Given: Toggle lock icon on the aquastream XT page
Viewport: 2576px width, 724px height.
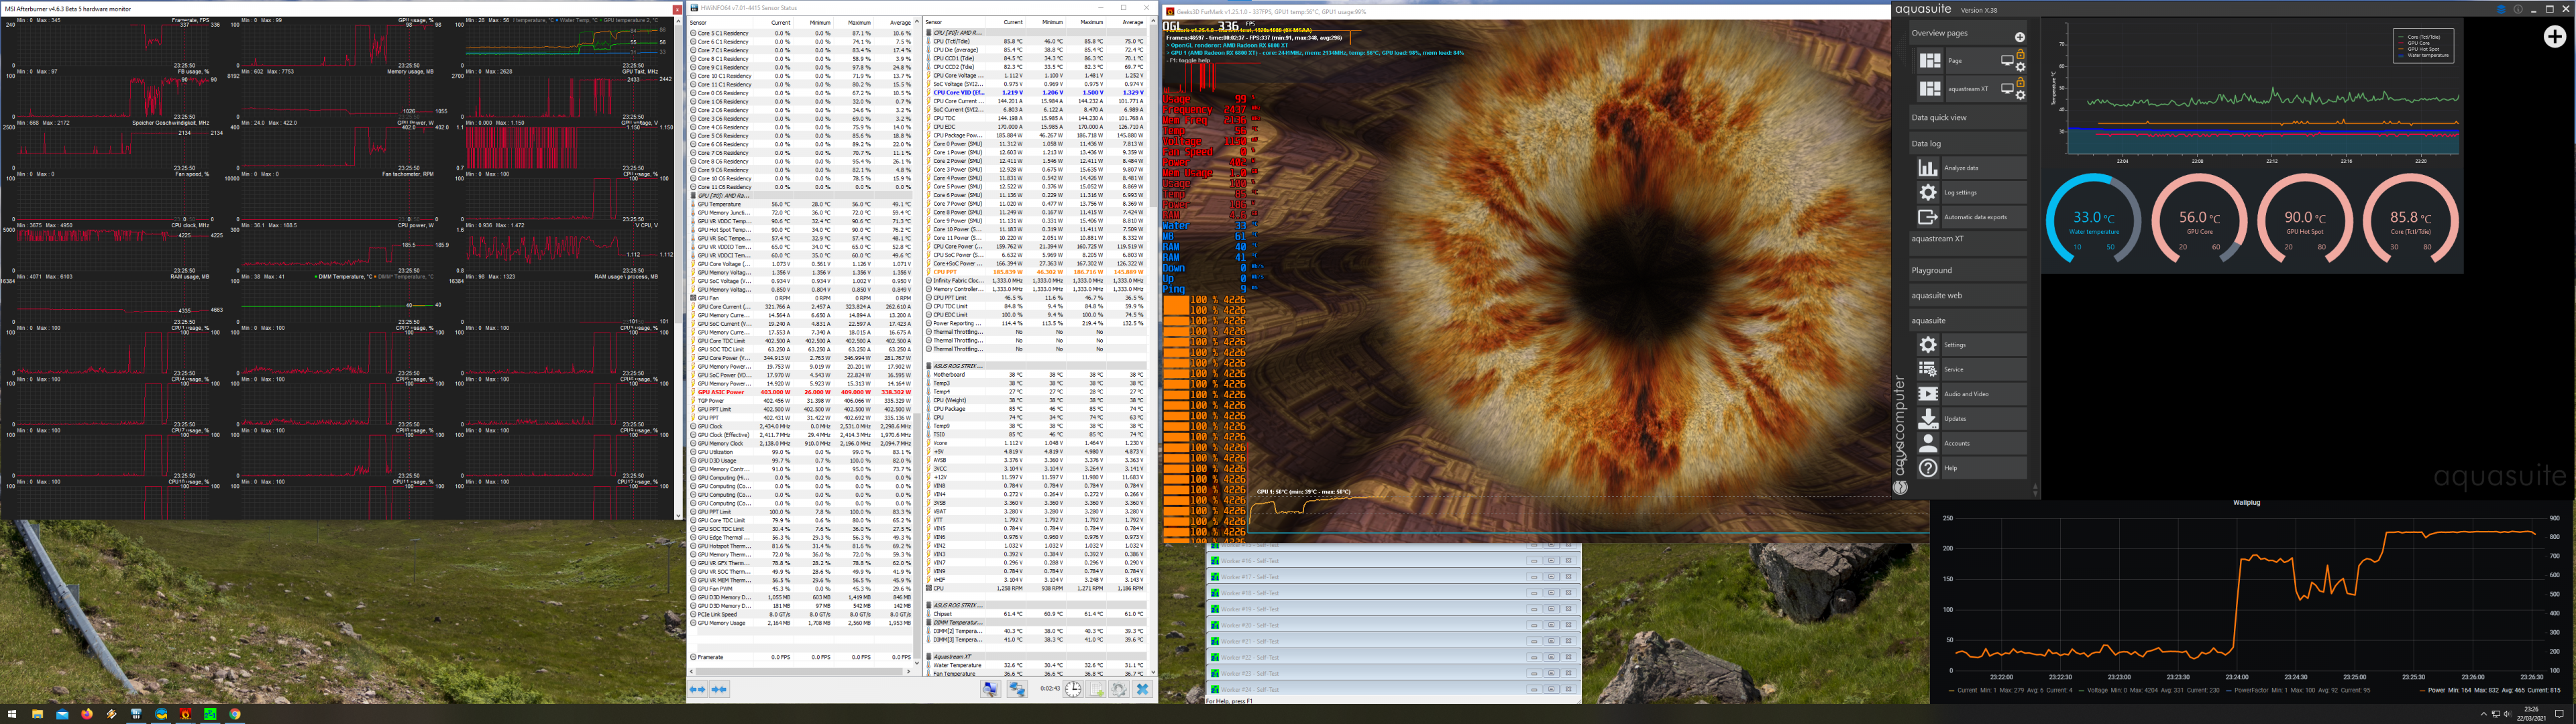Looking at the screenshot, I should 2021,83.
